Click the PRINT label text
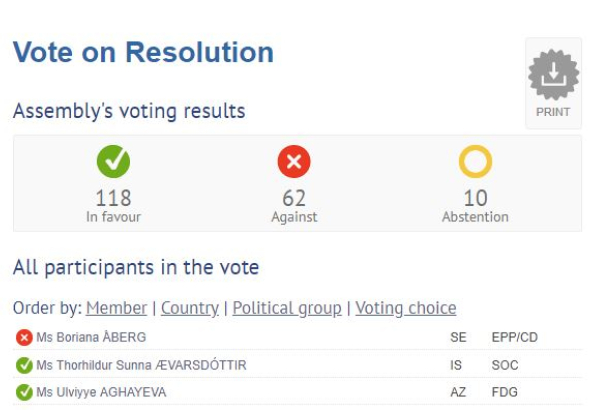 pos(553,112)
